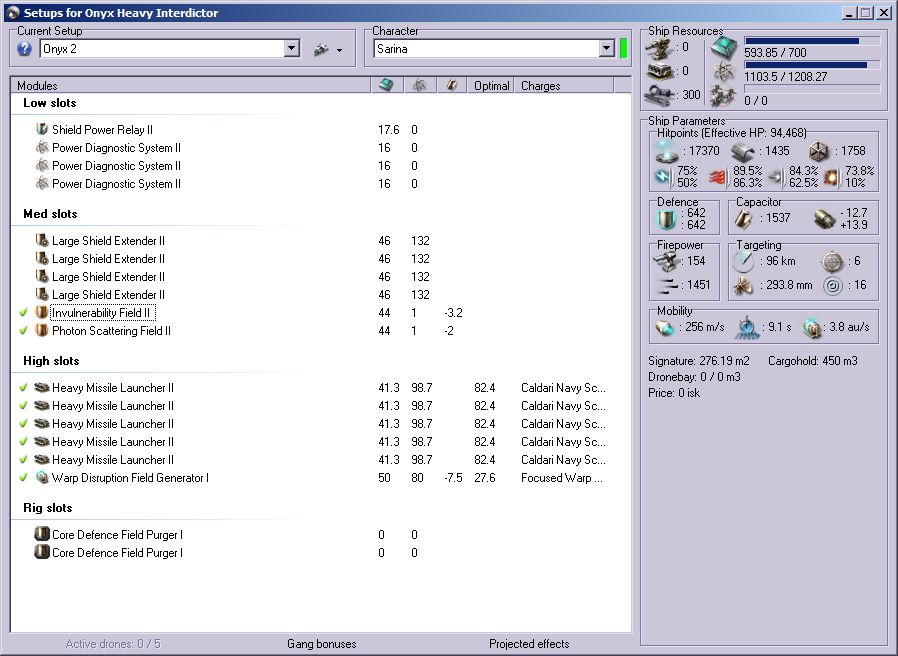Click the Optimal column header
The width and height of the screenshot is (898, 656).
[491, 85]
